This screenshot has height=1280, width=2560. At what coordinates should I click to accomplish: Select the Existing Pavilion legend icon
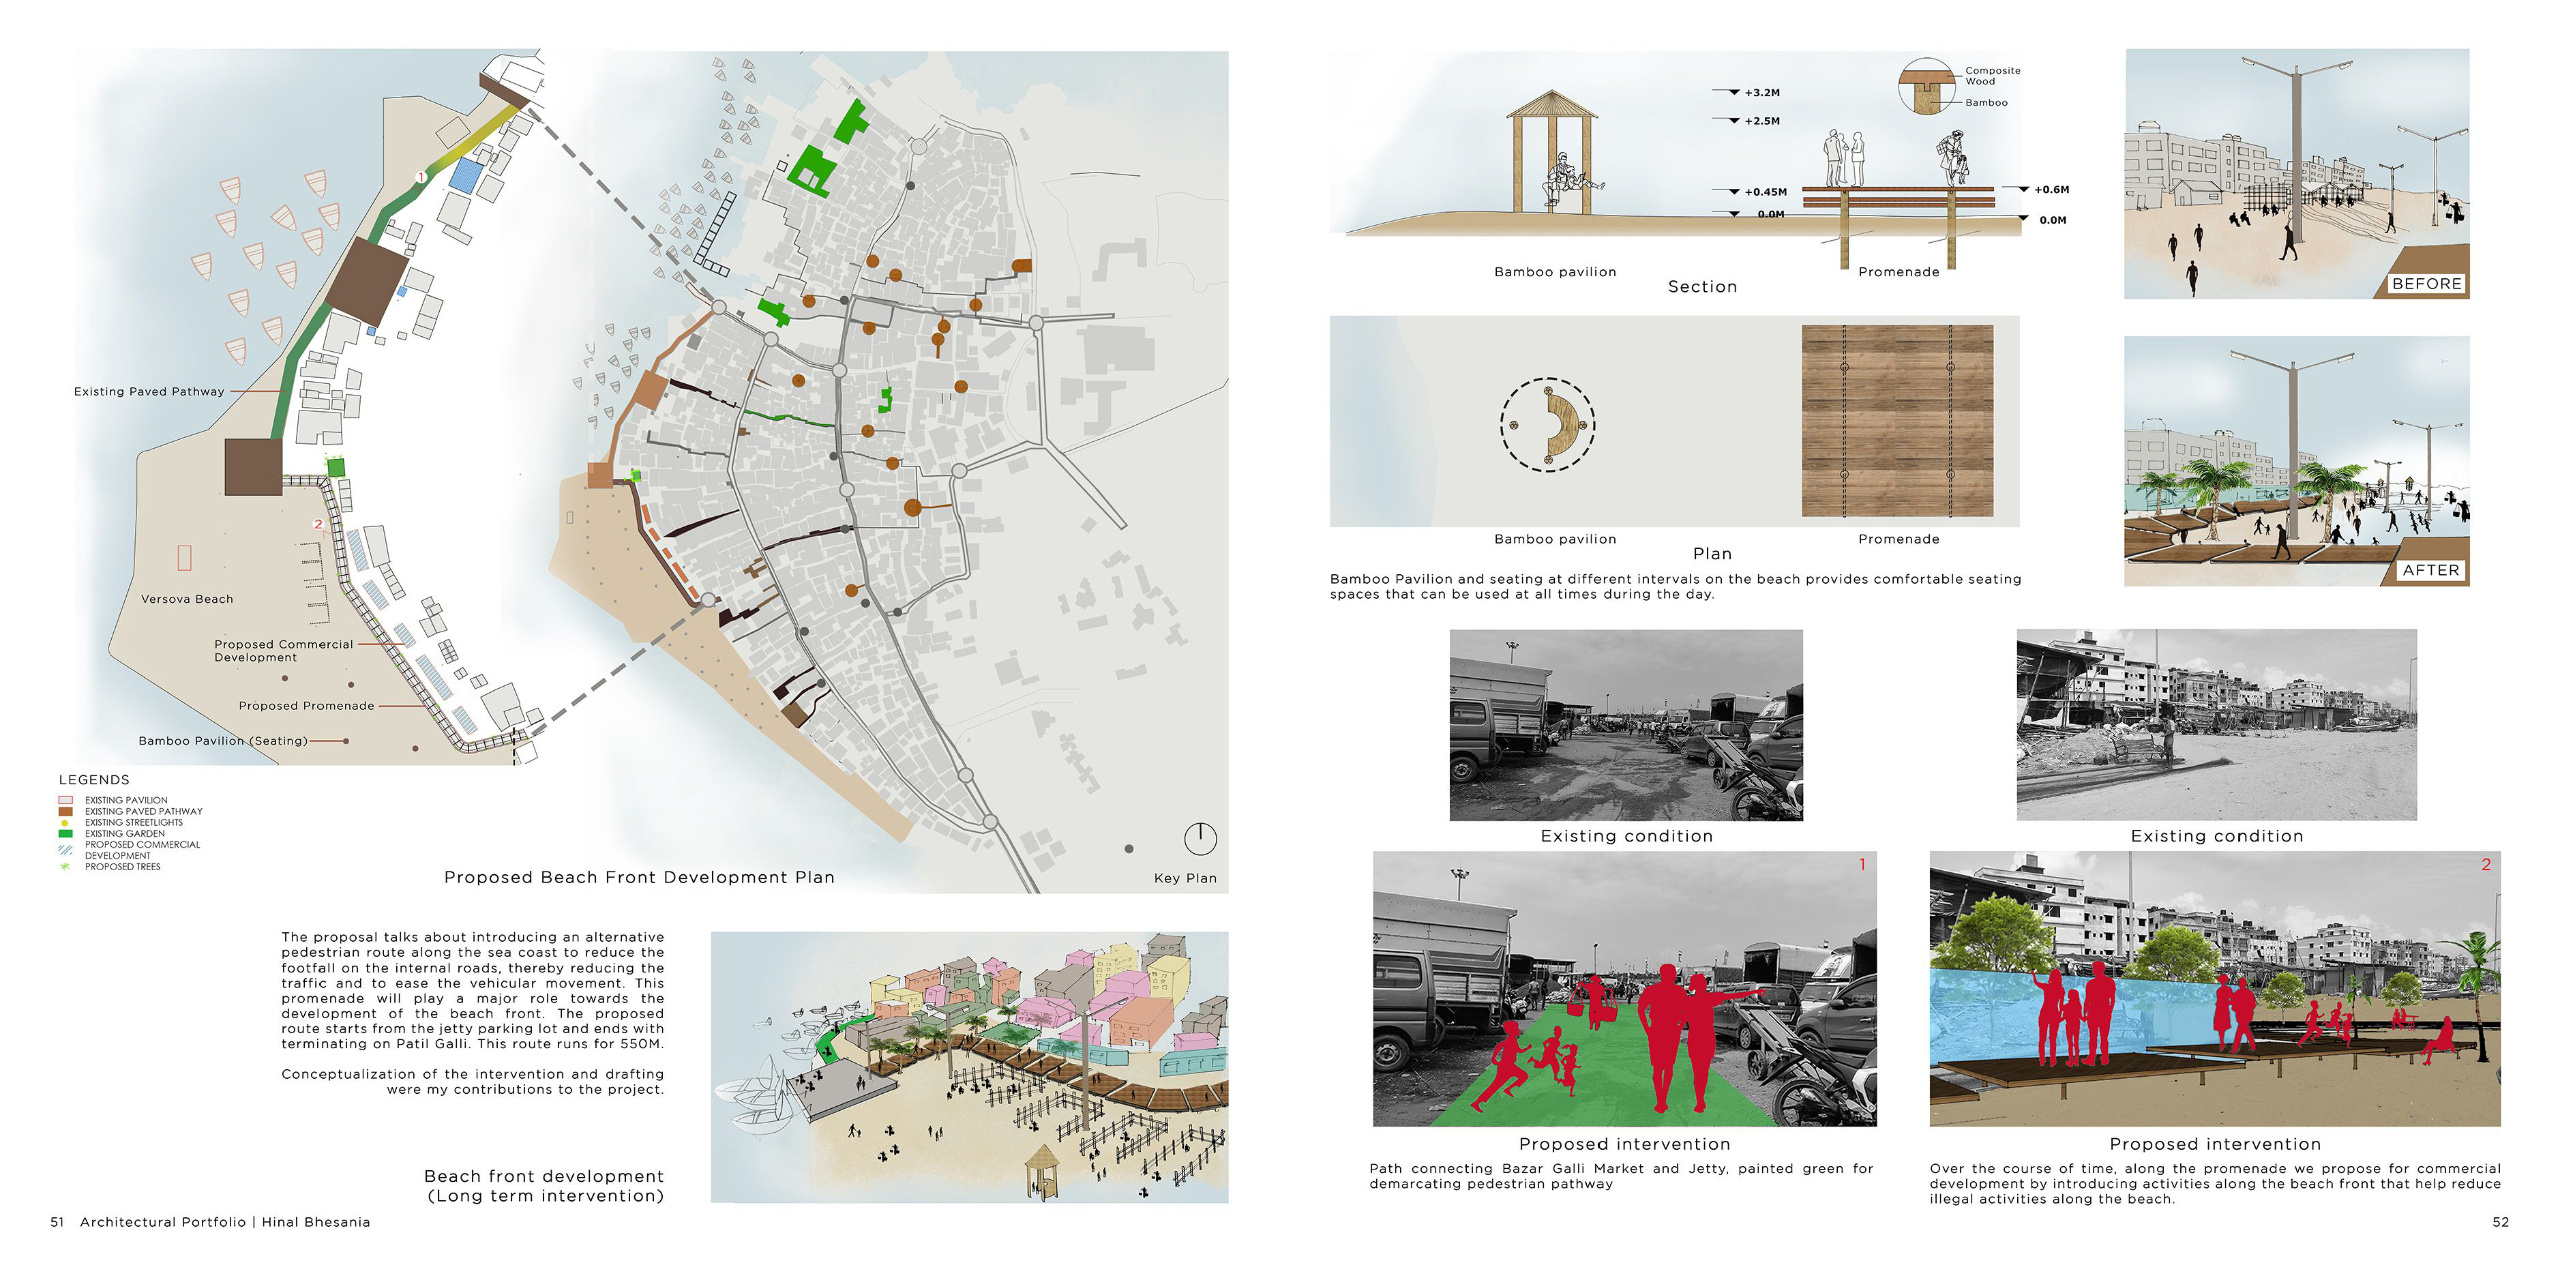pos(65,800)
